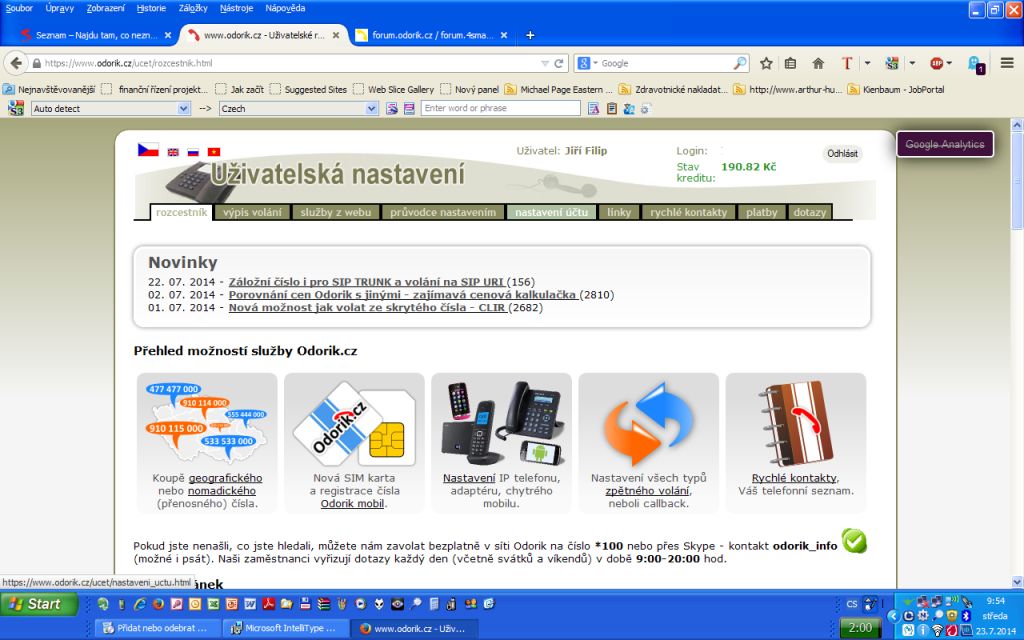Open the rychlé kontakty tab
This screenshot has height=640, width=1024.
(x=688, y=212)
